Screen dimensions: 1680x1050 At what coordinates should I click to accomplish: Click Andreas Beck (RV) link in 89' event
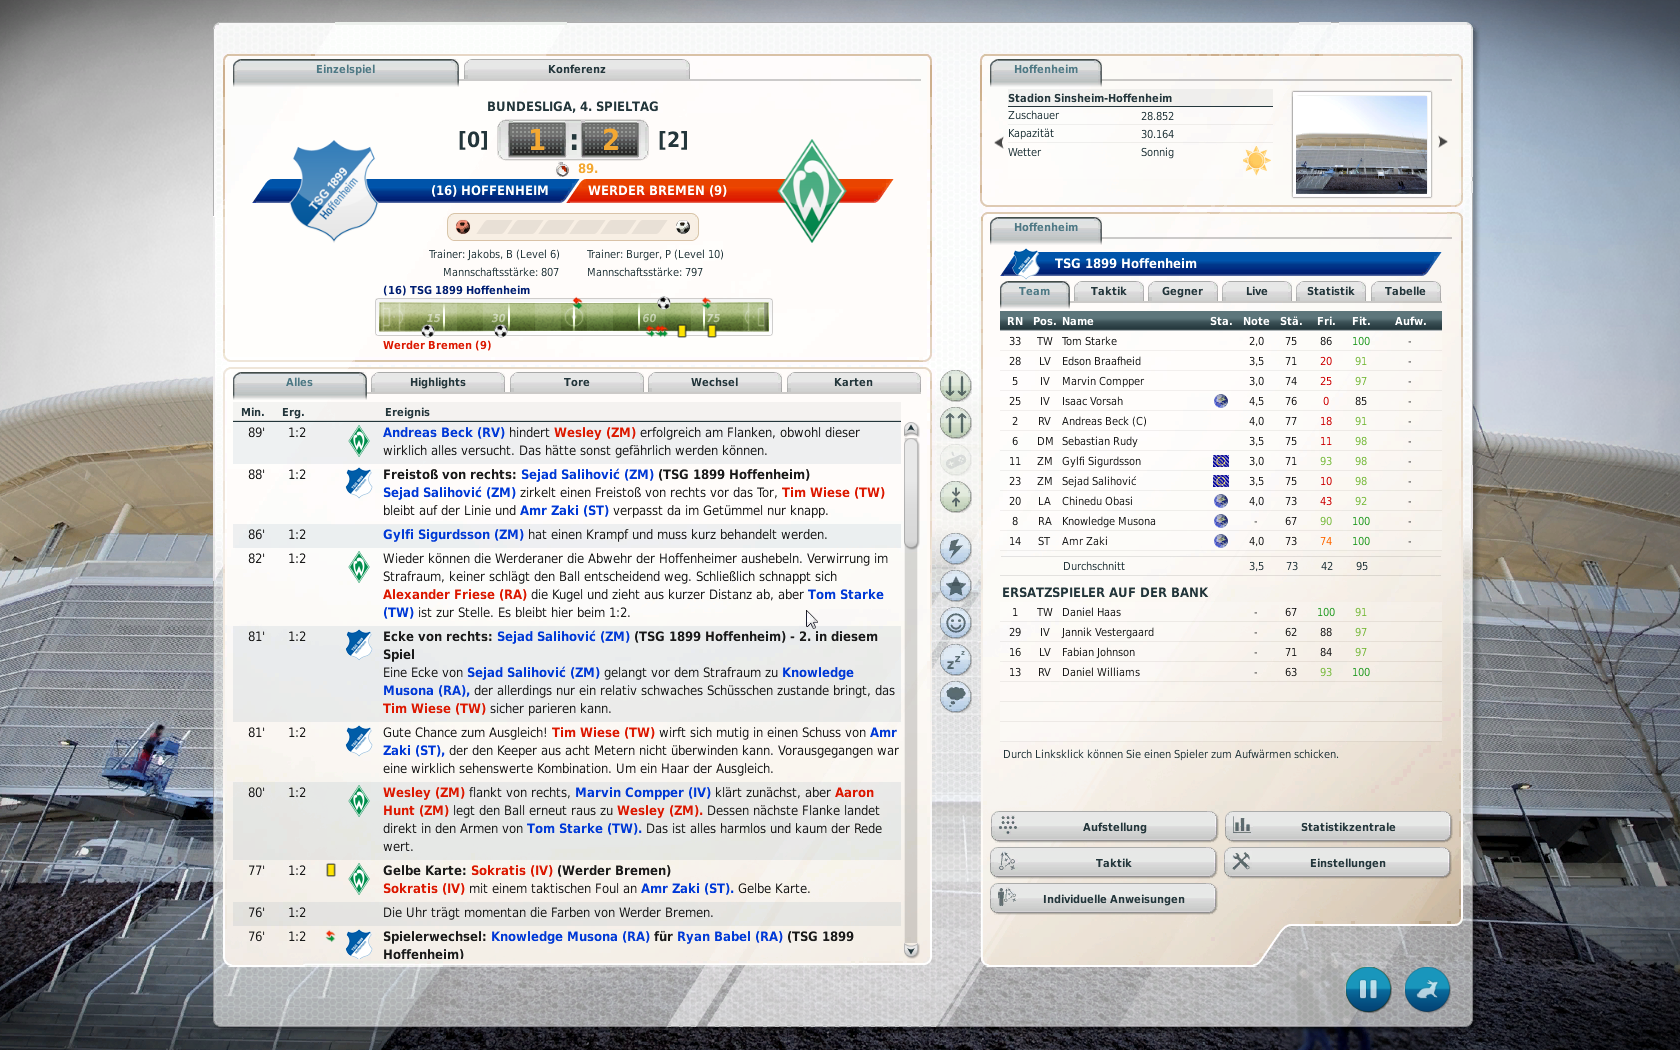444,433
